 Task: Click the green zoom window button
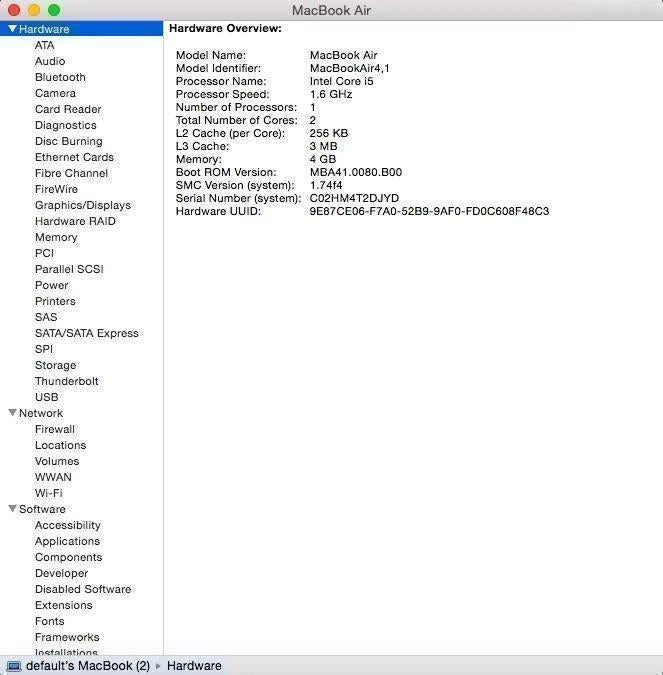(54, 10)
